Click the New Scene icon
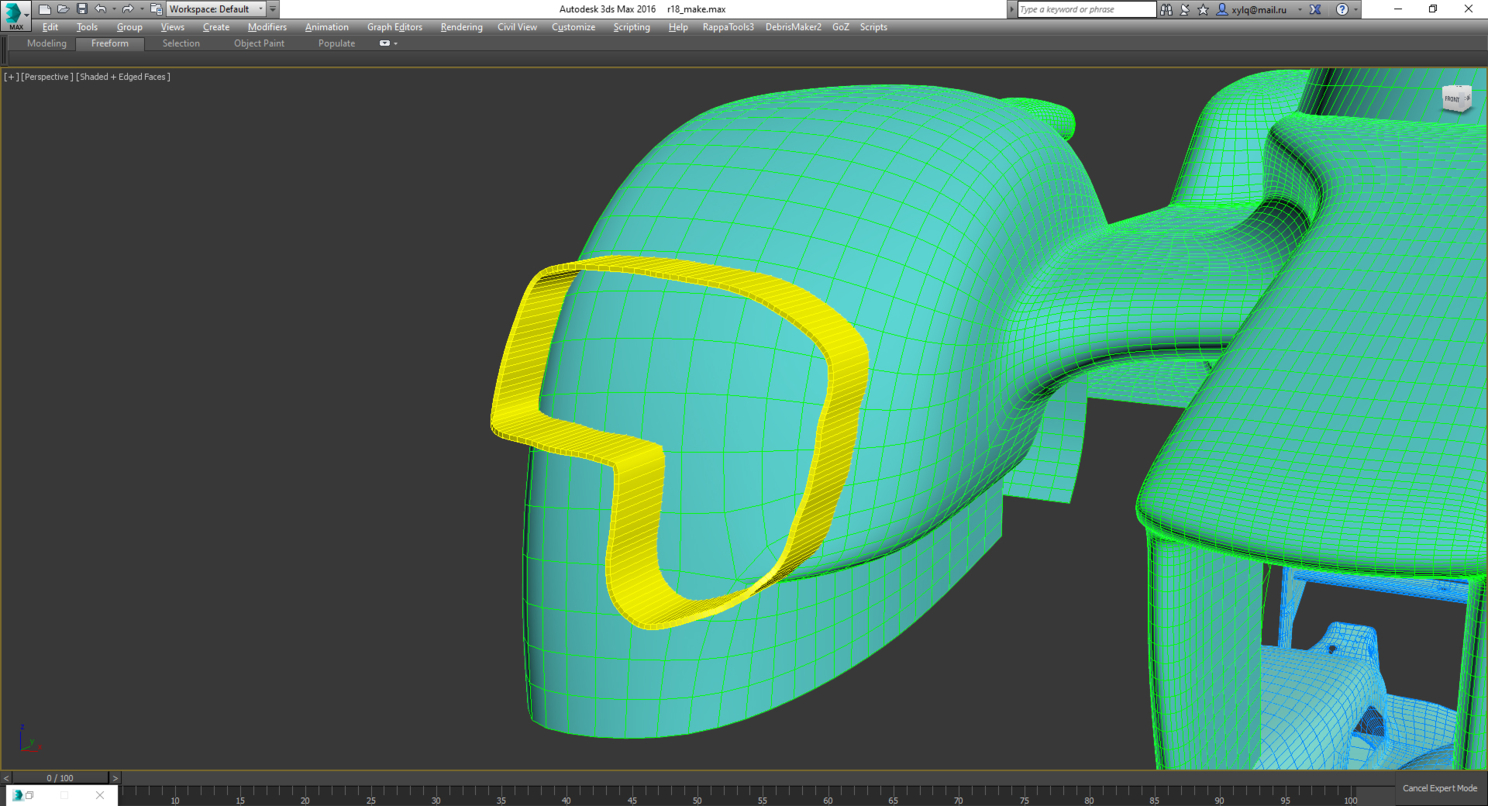The image size is (1488, 806). click(x=45, y=9)
